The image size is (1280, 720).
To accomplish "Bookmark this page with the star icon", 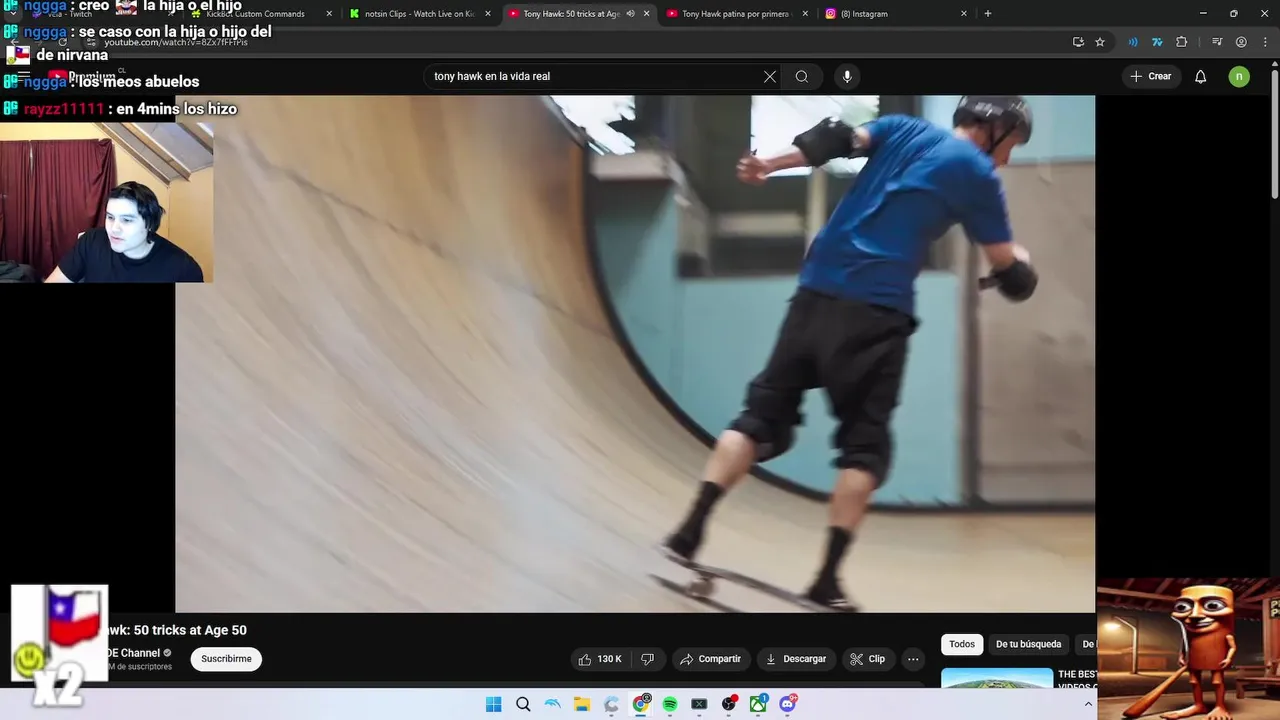I will coord(1100,42).
